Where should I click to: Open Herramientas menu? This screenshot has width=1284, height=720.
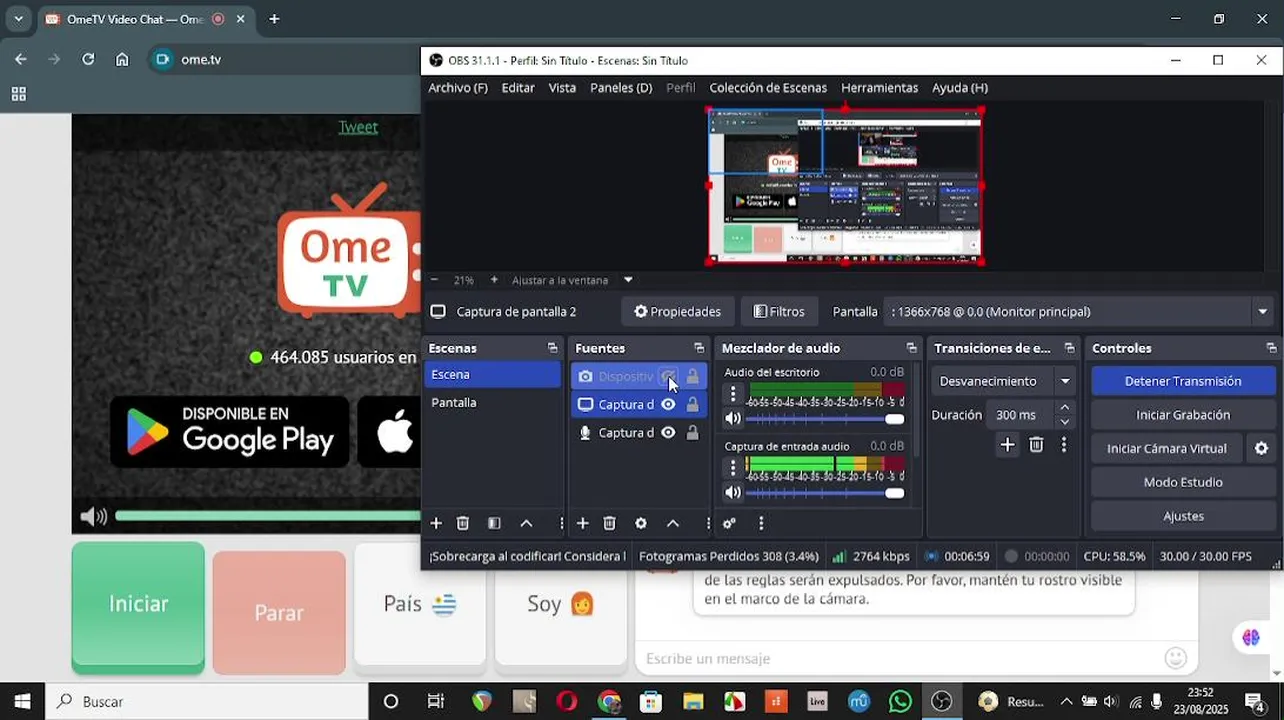click(879, 88)
